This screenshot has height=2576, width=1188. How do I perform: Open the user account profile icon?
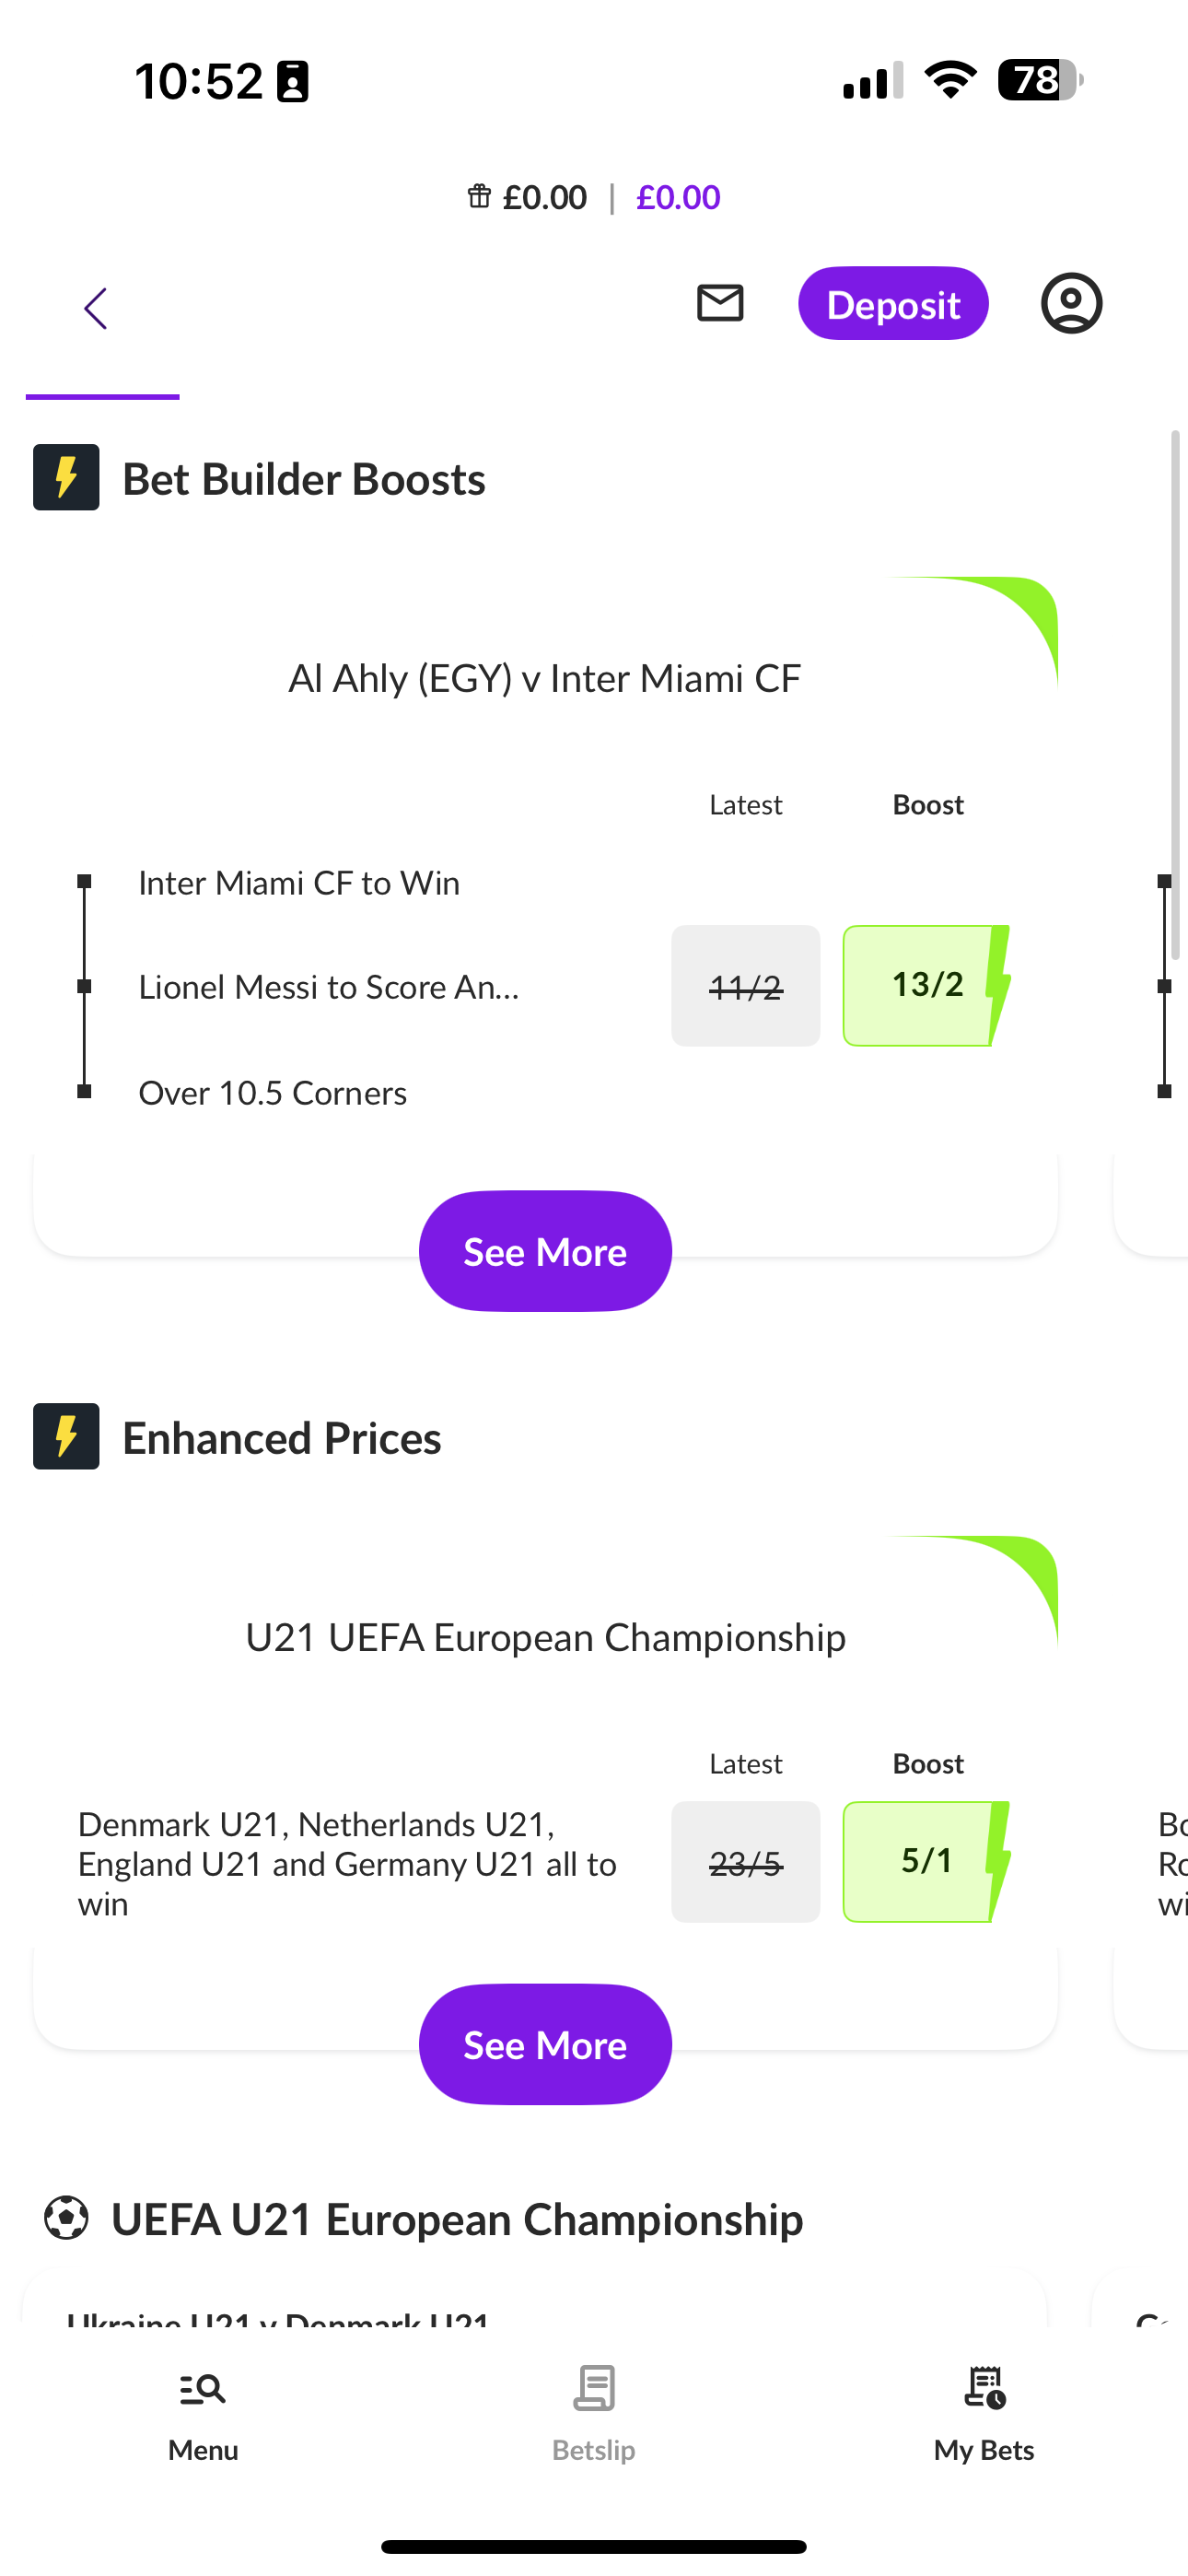click(1071, 303)
